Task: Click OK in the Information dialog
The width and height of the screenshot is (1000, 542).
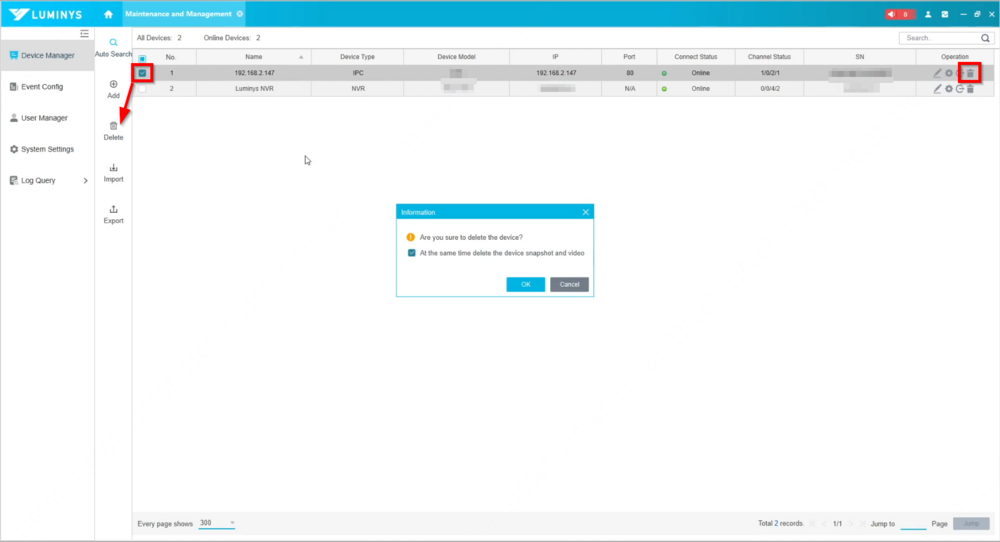Action: (526, 284)
